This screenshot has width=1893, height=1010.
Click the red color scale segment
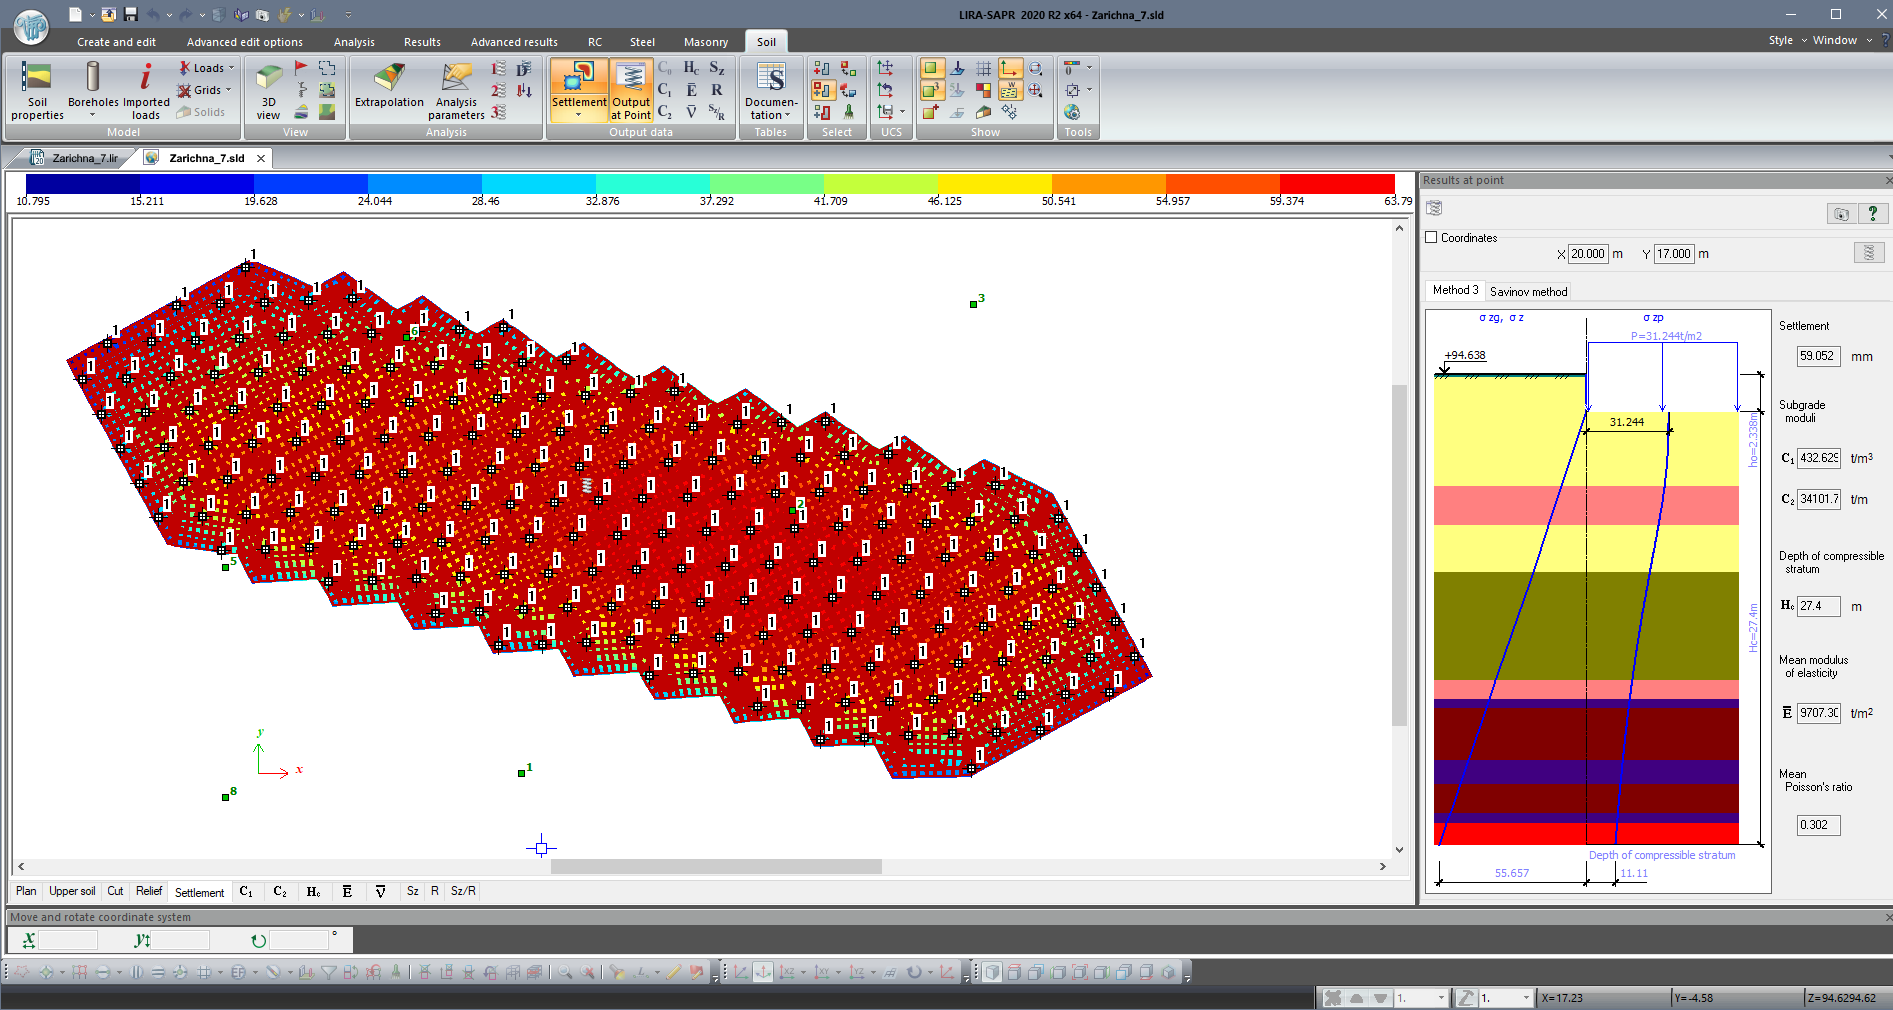click(x=1337, y=184)
